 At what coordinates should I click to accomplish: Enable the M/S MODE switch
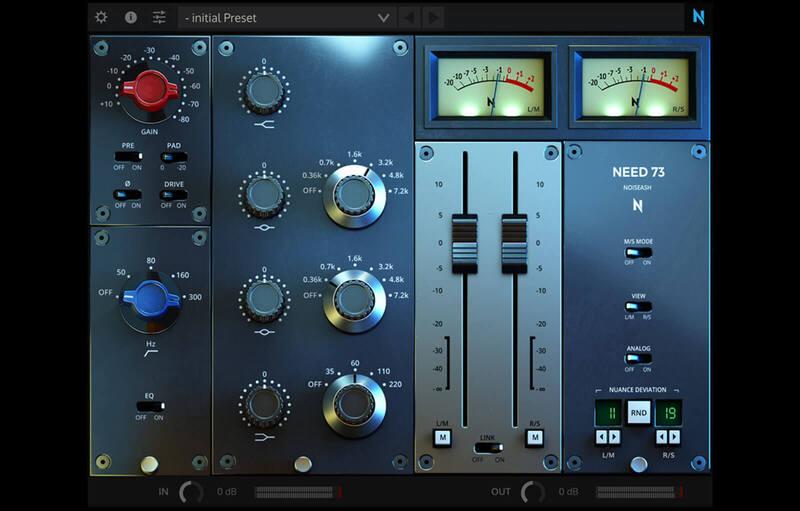click(638, 252)
